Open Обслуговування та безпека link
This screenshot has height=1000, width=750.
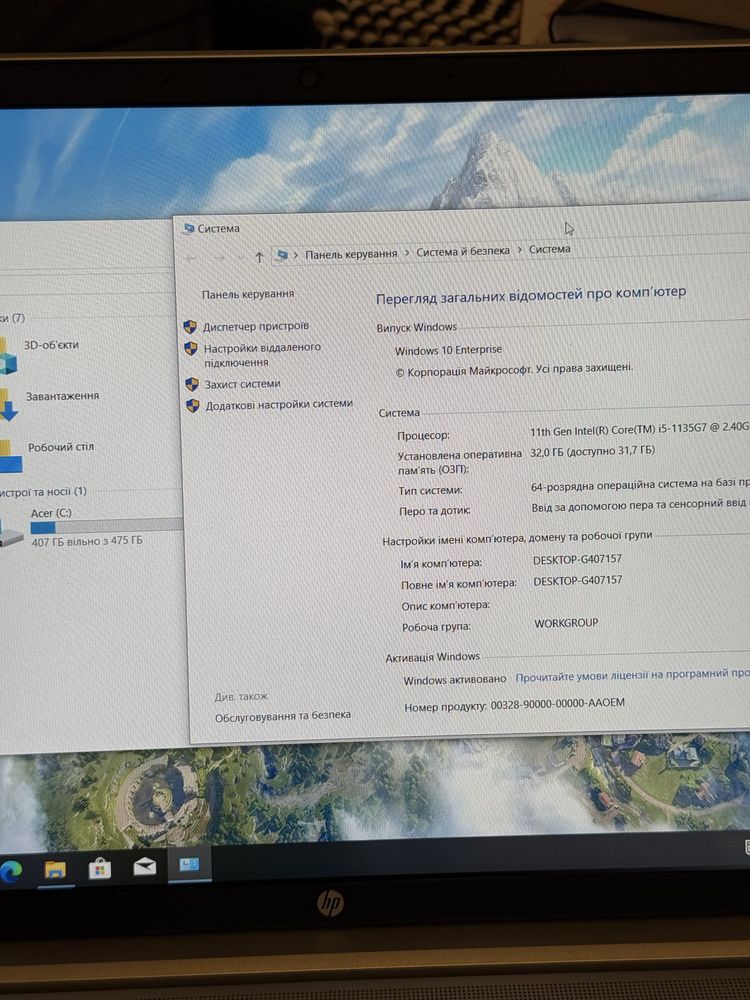tap(283, 716)
